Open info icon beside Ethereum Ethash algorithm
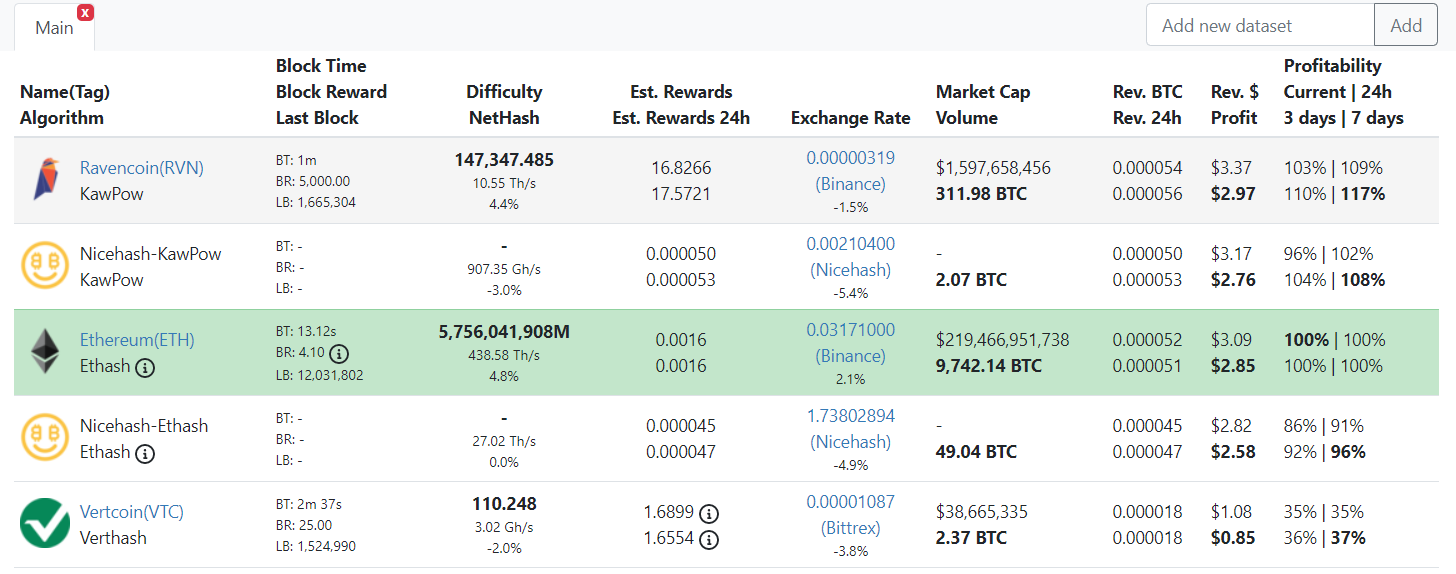The image size is (1456, 574). point(145,367)
